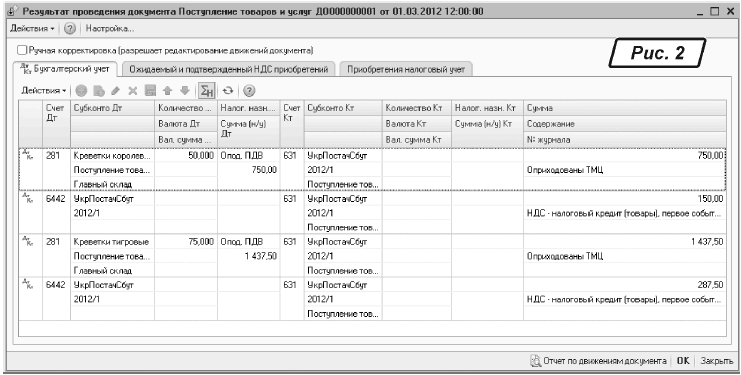Click Оприходованы ТМЦ in the 750,00 entry
This screenshot has width=741, height=375.
565,170
